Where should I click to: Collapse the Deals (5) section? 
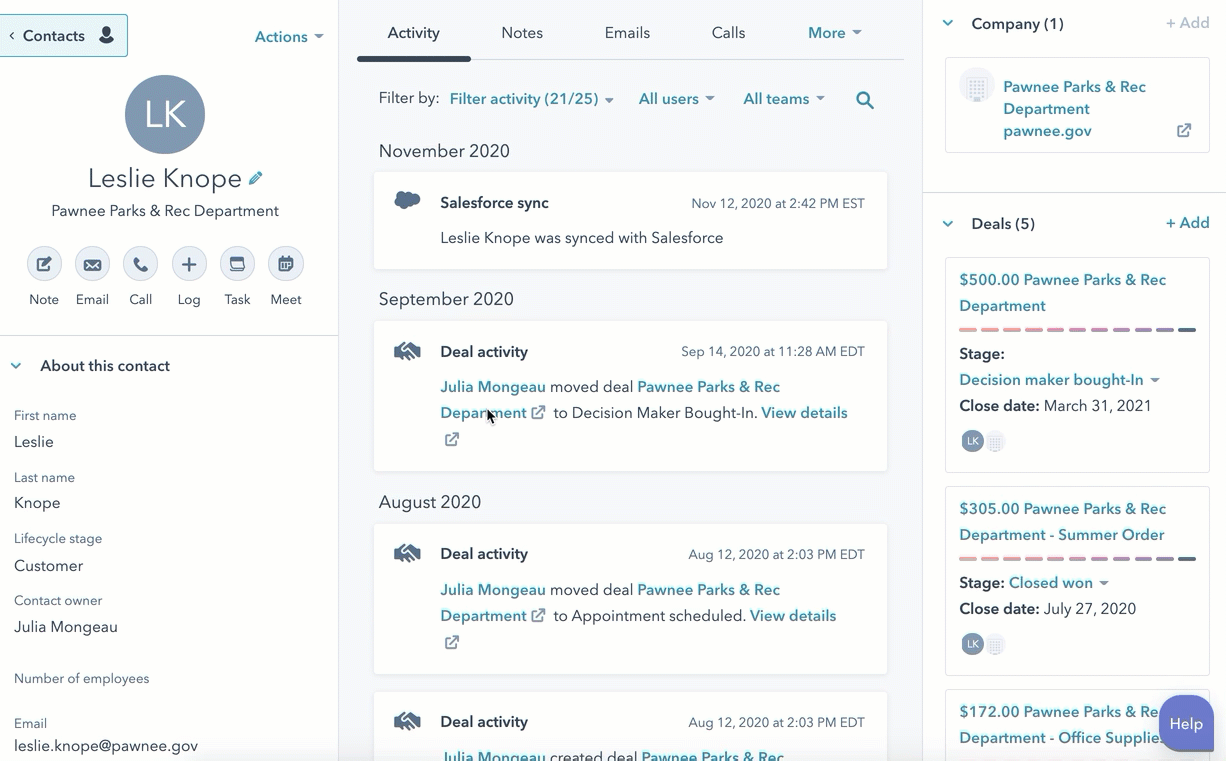click(948, 224)
